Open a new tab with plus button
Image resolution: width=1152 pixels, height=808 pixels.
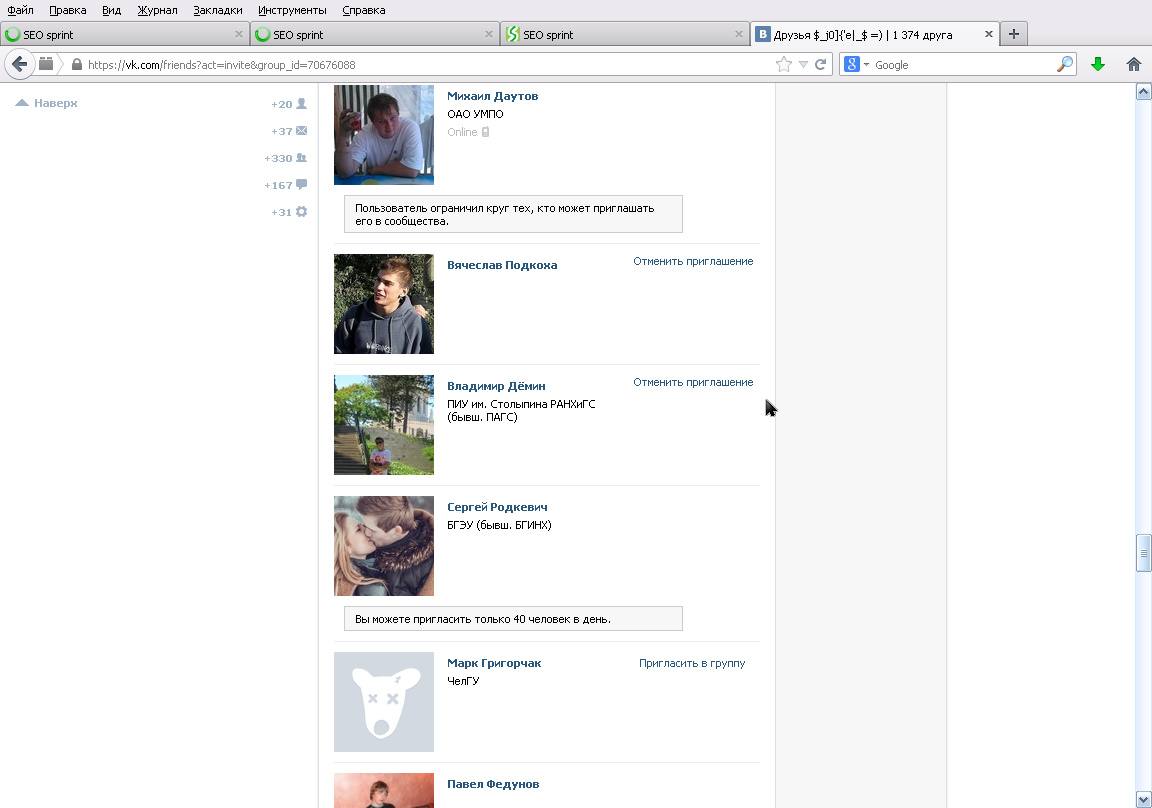[x=1013, y=34]
